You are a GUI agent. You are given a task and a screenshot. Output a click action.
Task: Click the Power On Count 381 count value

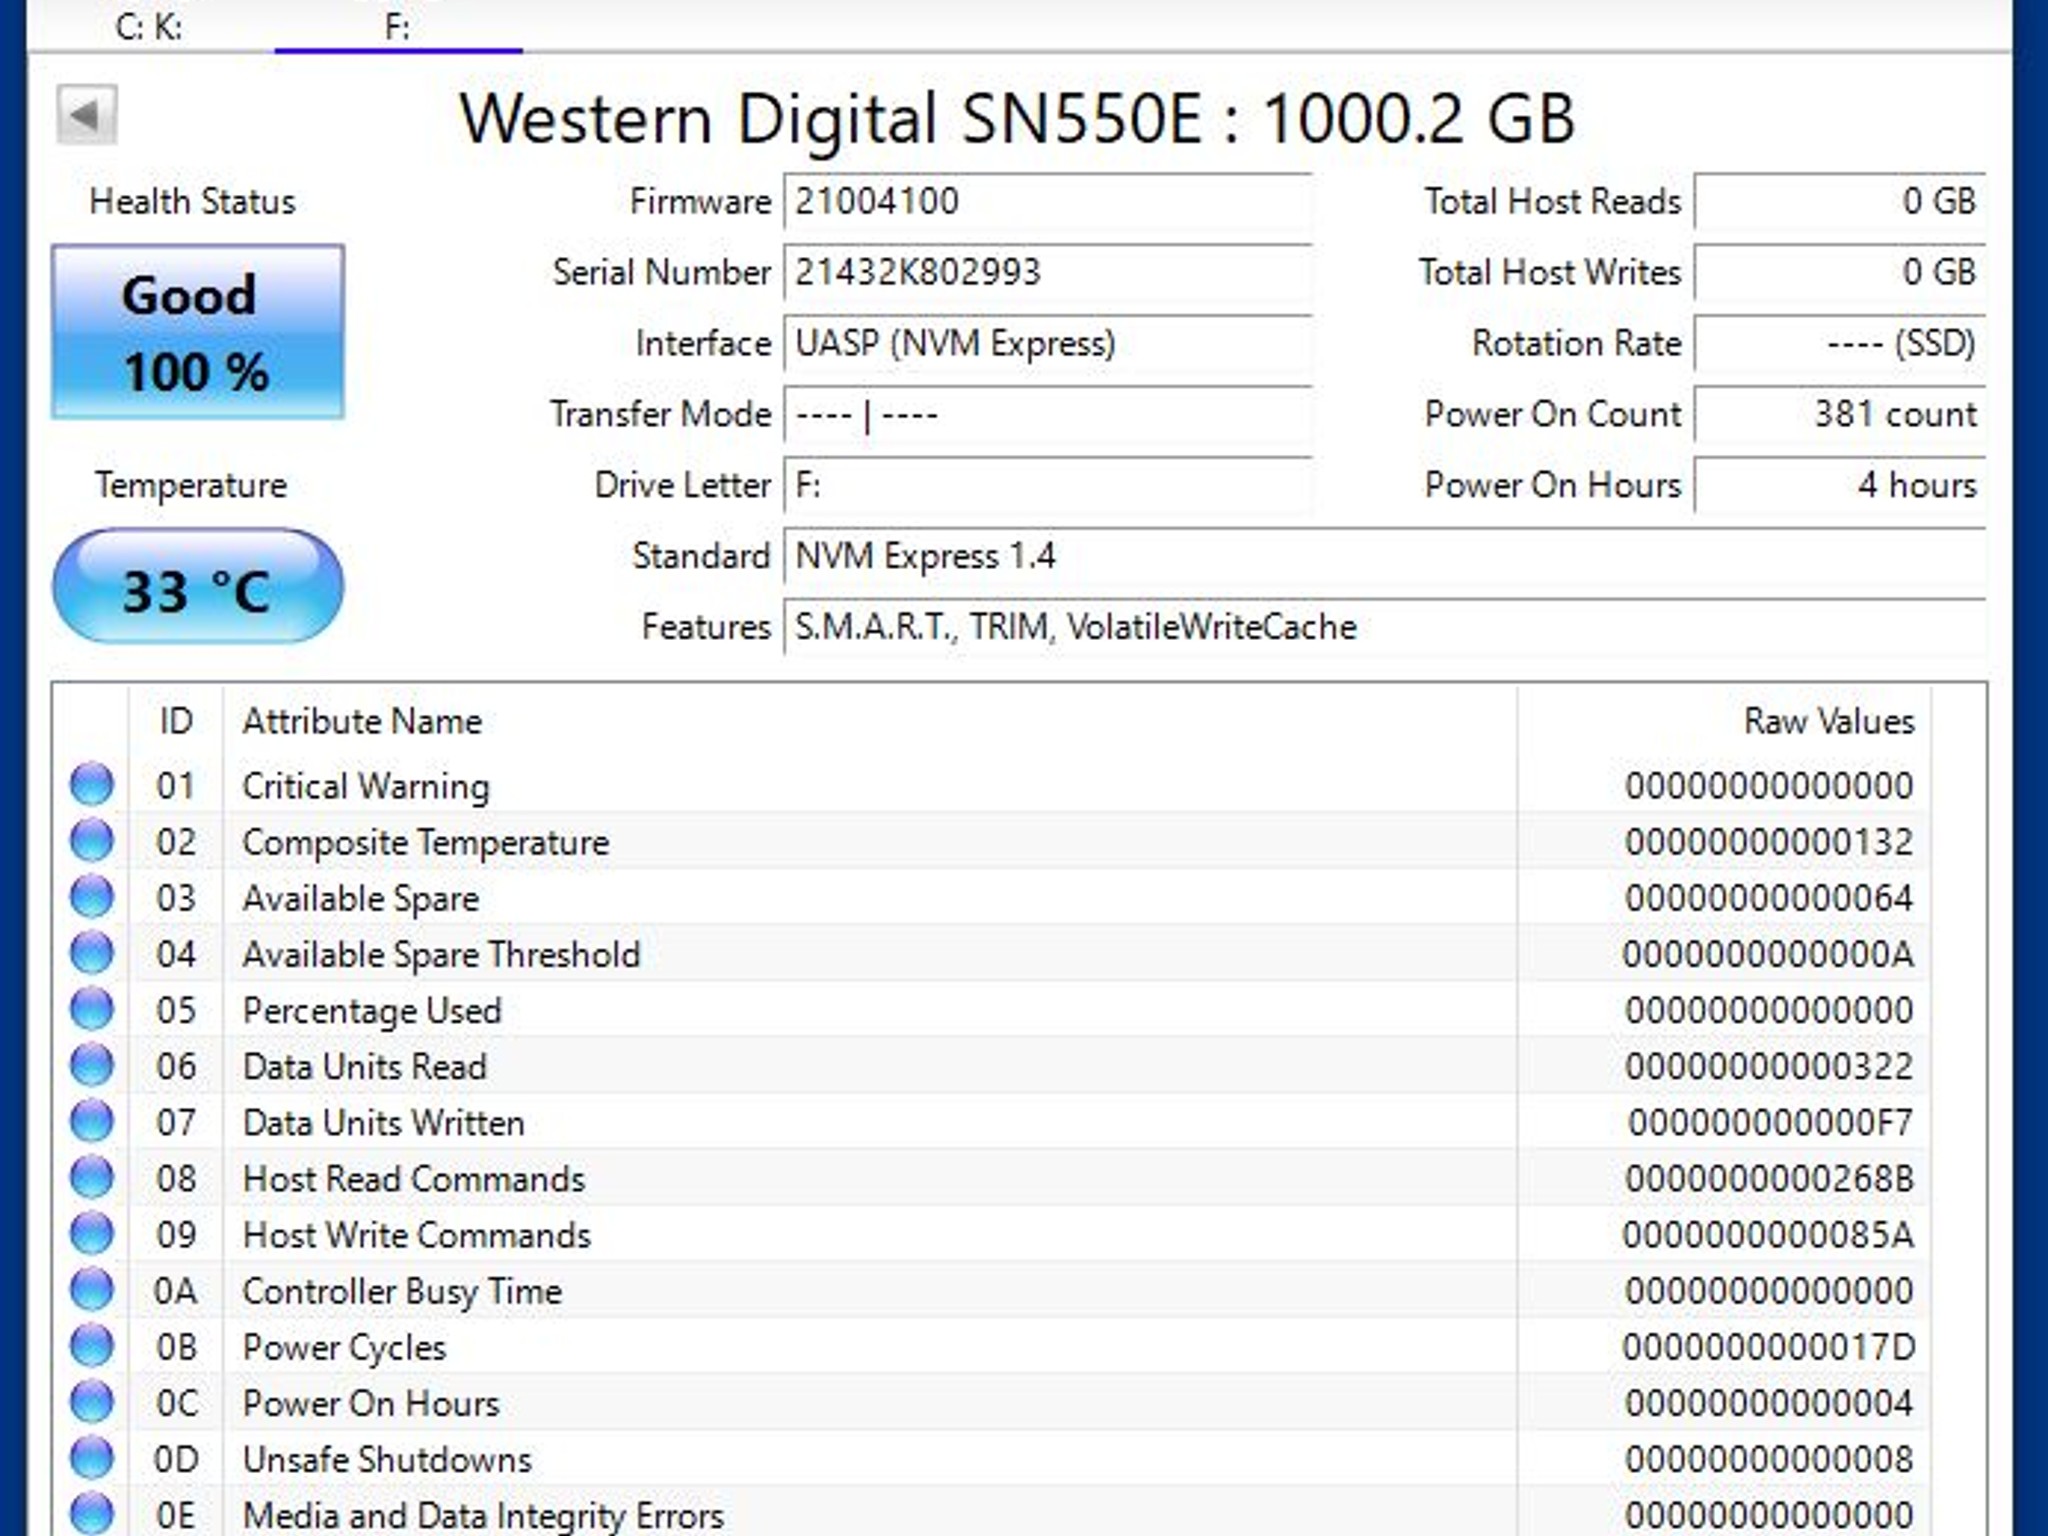(1840, 415)
